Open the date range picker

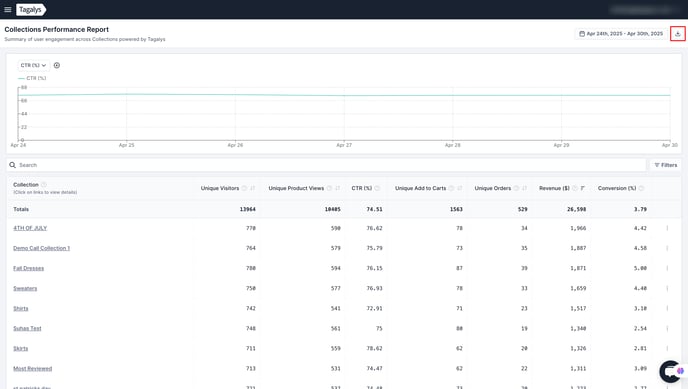621,34
